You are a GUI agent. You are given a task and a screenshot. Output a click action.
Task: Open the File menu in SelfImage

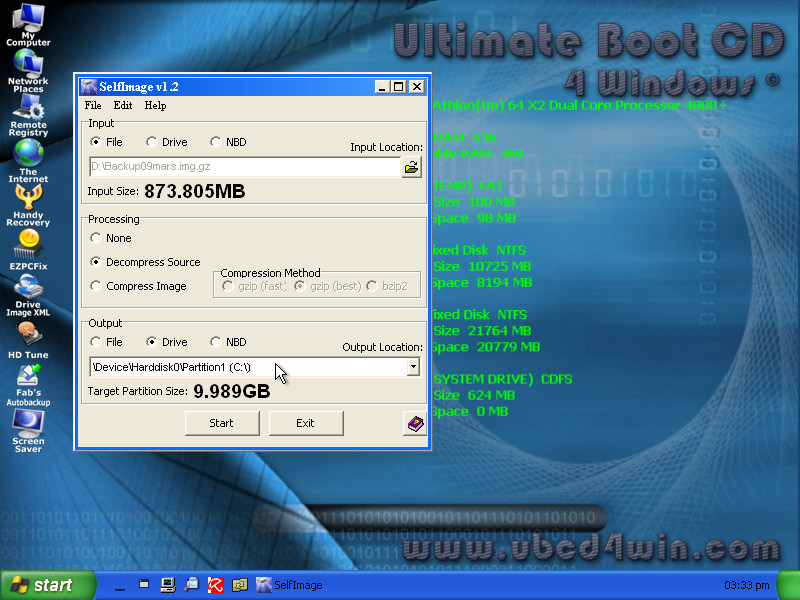93,106
